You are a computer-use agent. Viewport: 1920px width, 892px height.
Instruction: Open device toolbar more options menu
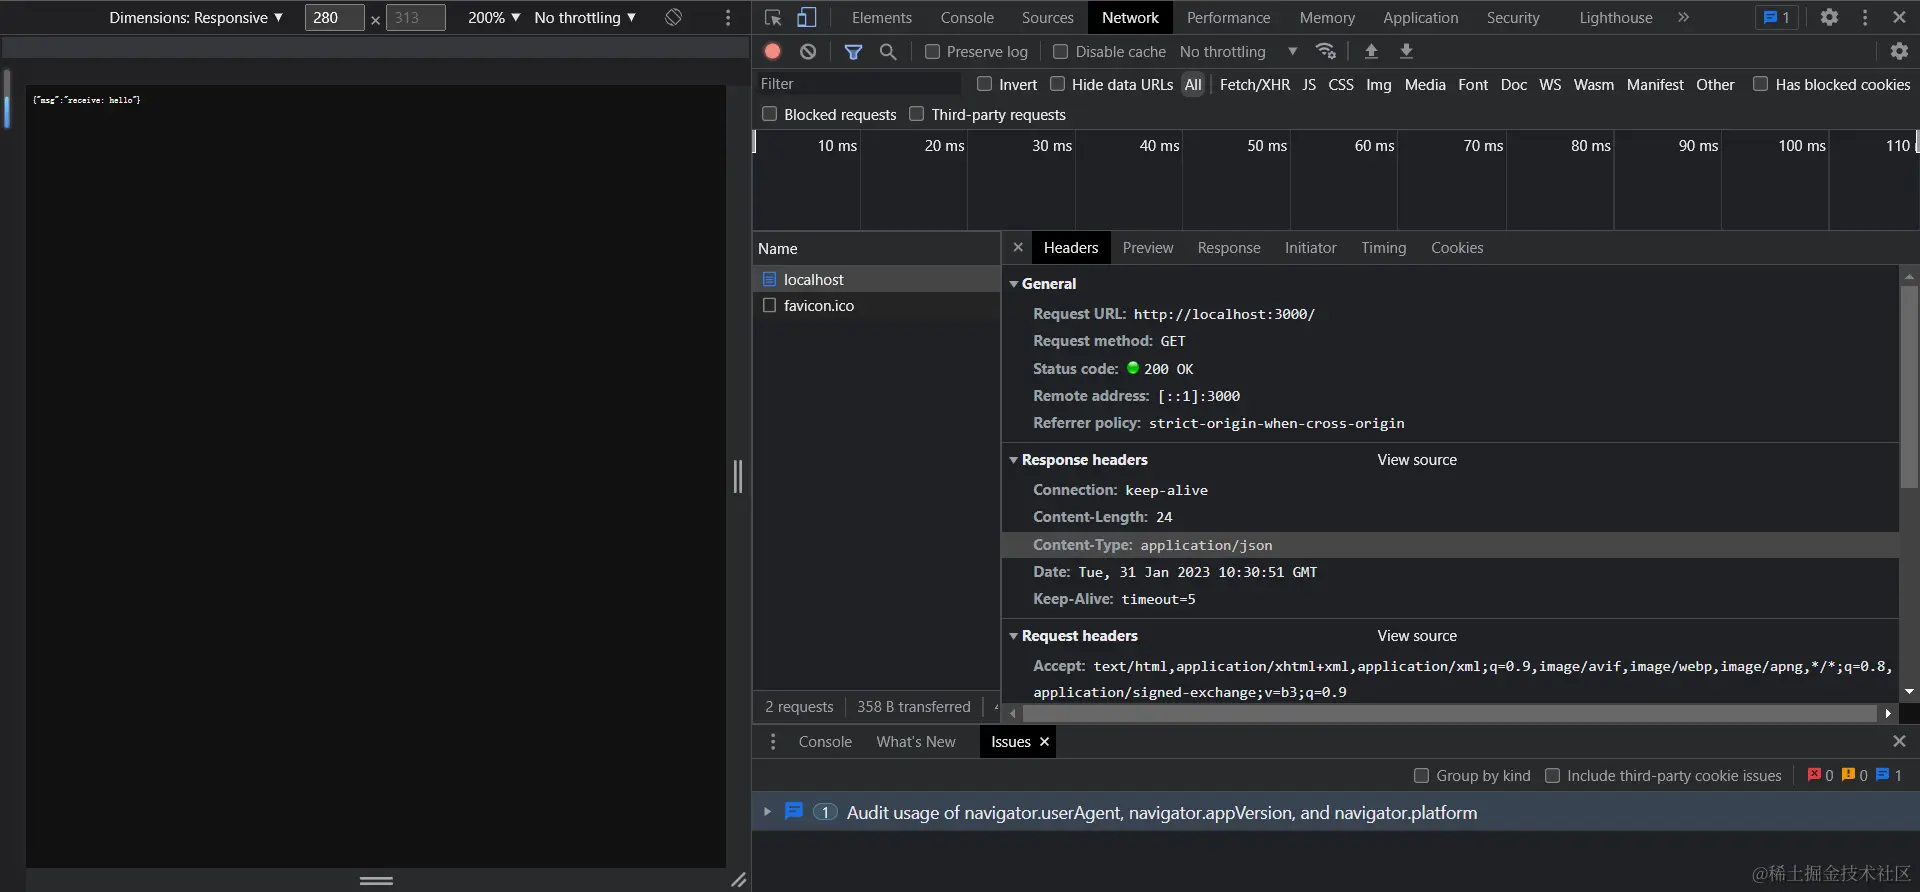click(x=728, y=17)
